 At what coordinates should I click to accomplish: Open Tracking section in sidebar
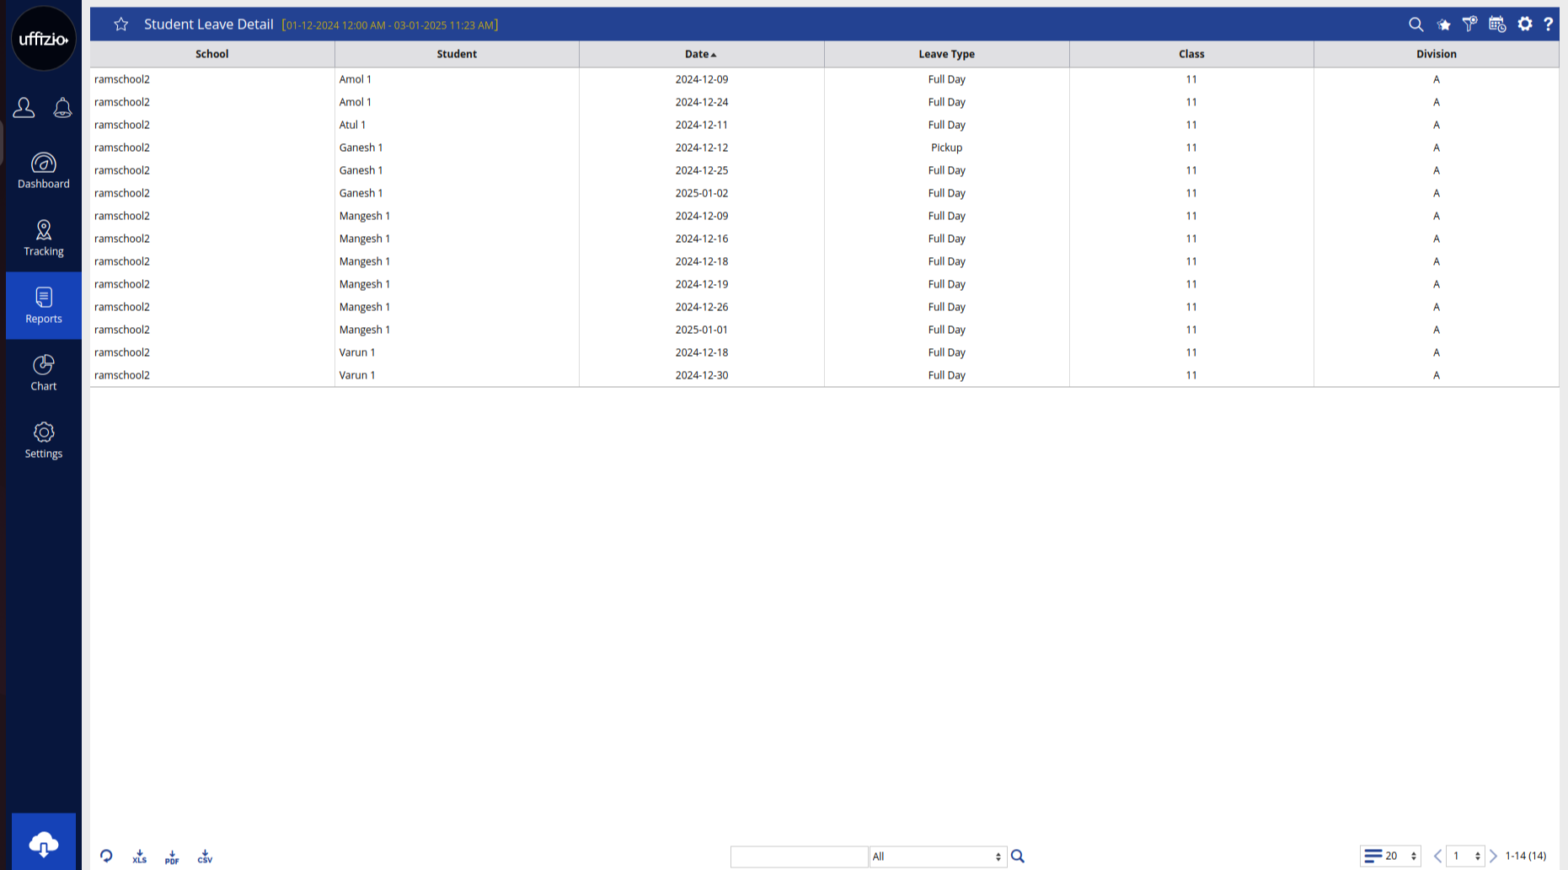tap(43, 238)
